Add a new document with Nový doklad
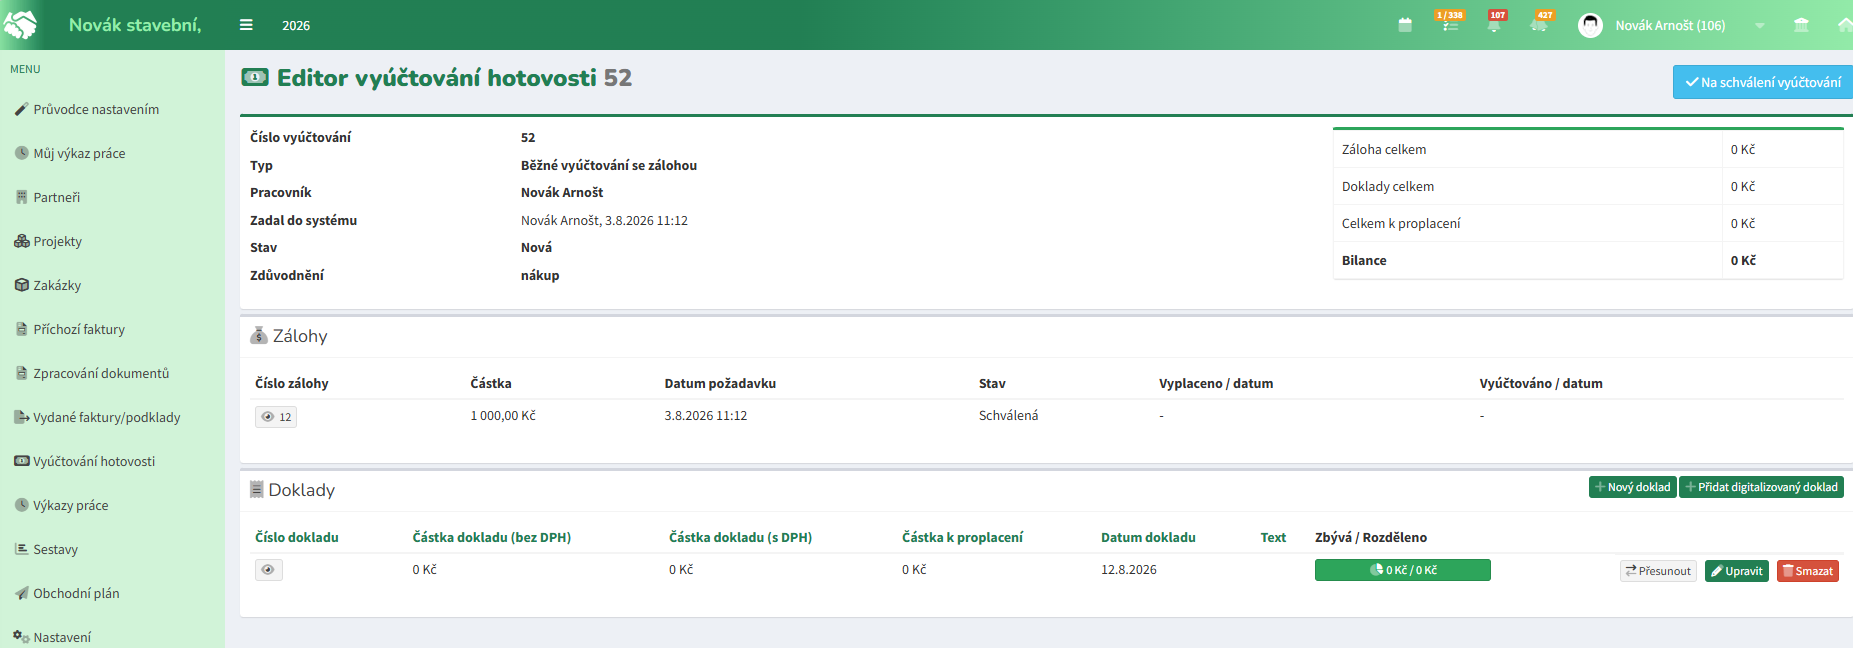Viewport: 1853px width, 648px height. [1633, 487]
